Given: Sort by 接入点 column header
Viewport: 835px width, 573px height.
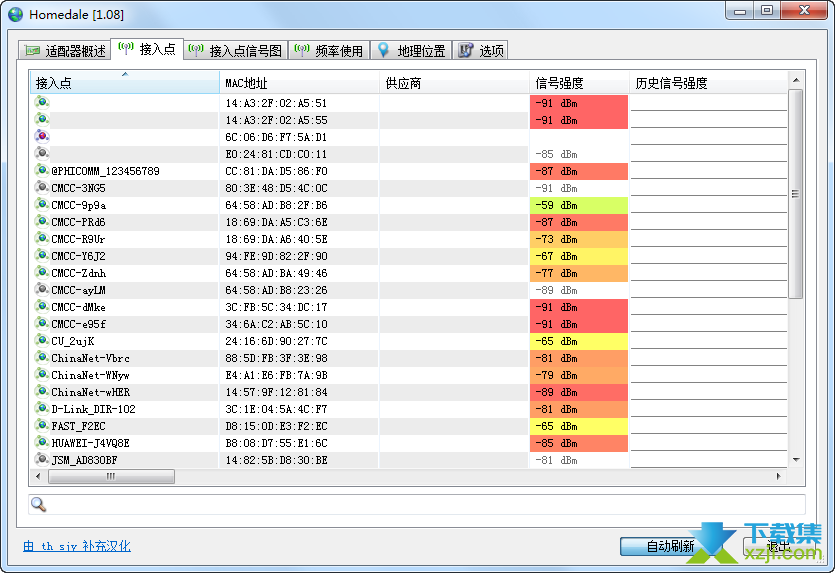Looking at the screenshot, I should tap(125, 83).
